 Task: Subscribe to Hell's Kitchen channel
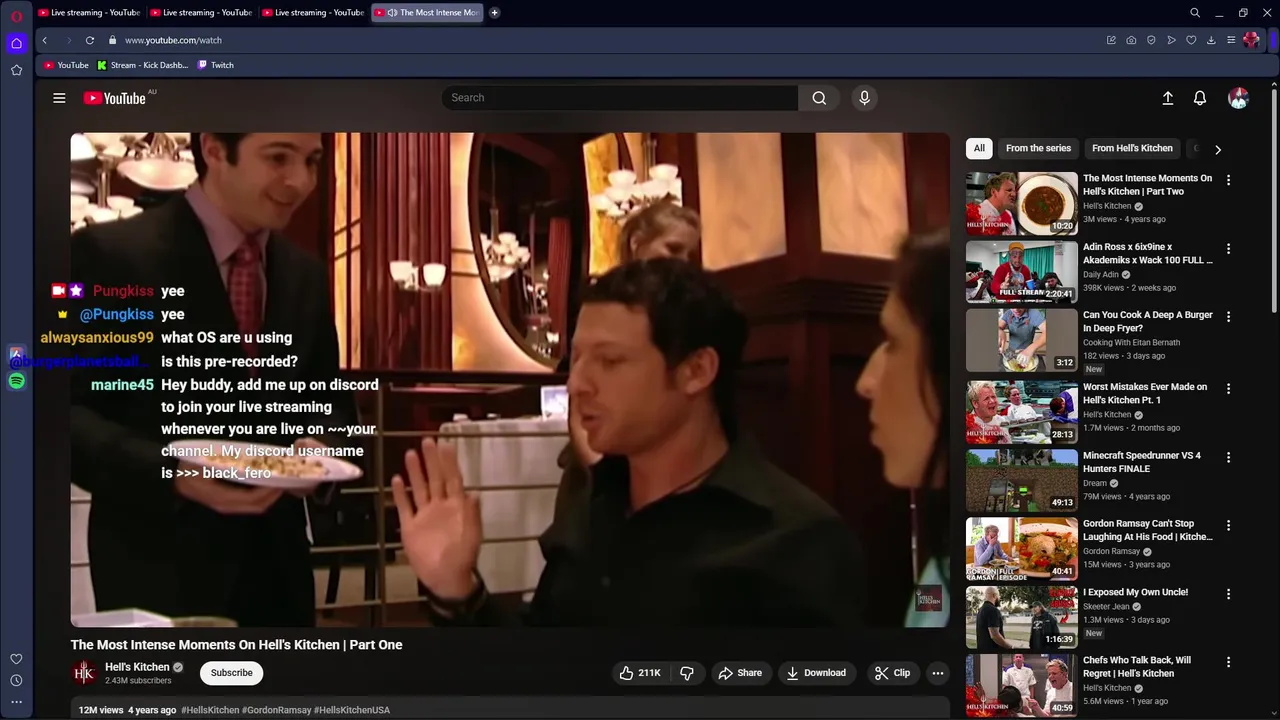click(x=231, y=673)
